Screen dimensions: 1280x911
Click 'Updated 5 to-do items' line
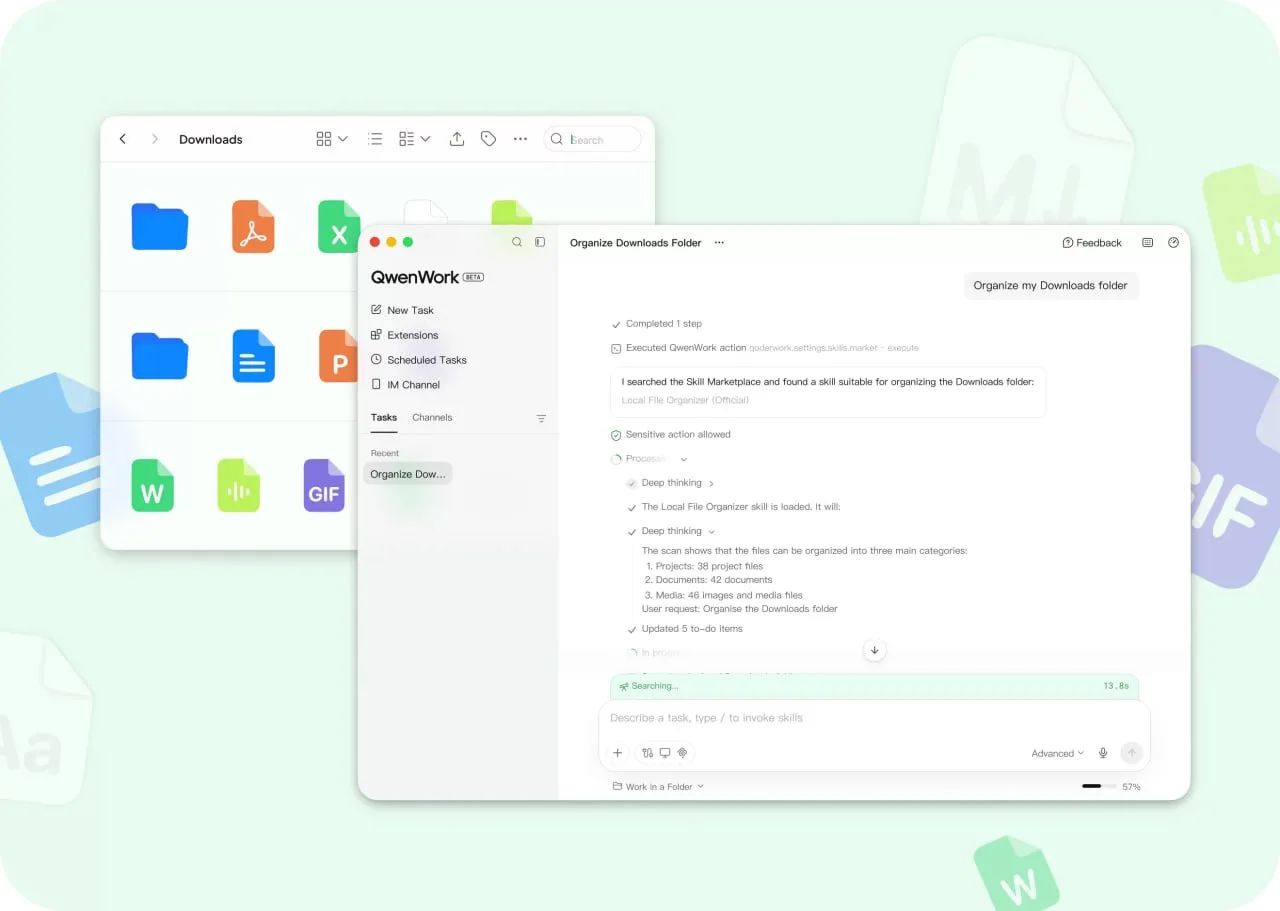point(685,629)
